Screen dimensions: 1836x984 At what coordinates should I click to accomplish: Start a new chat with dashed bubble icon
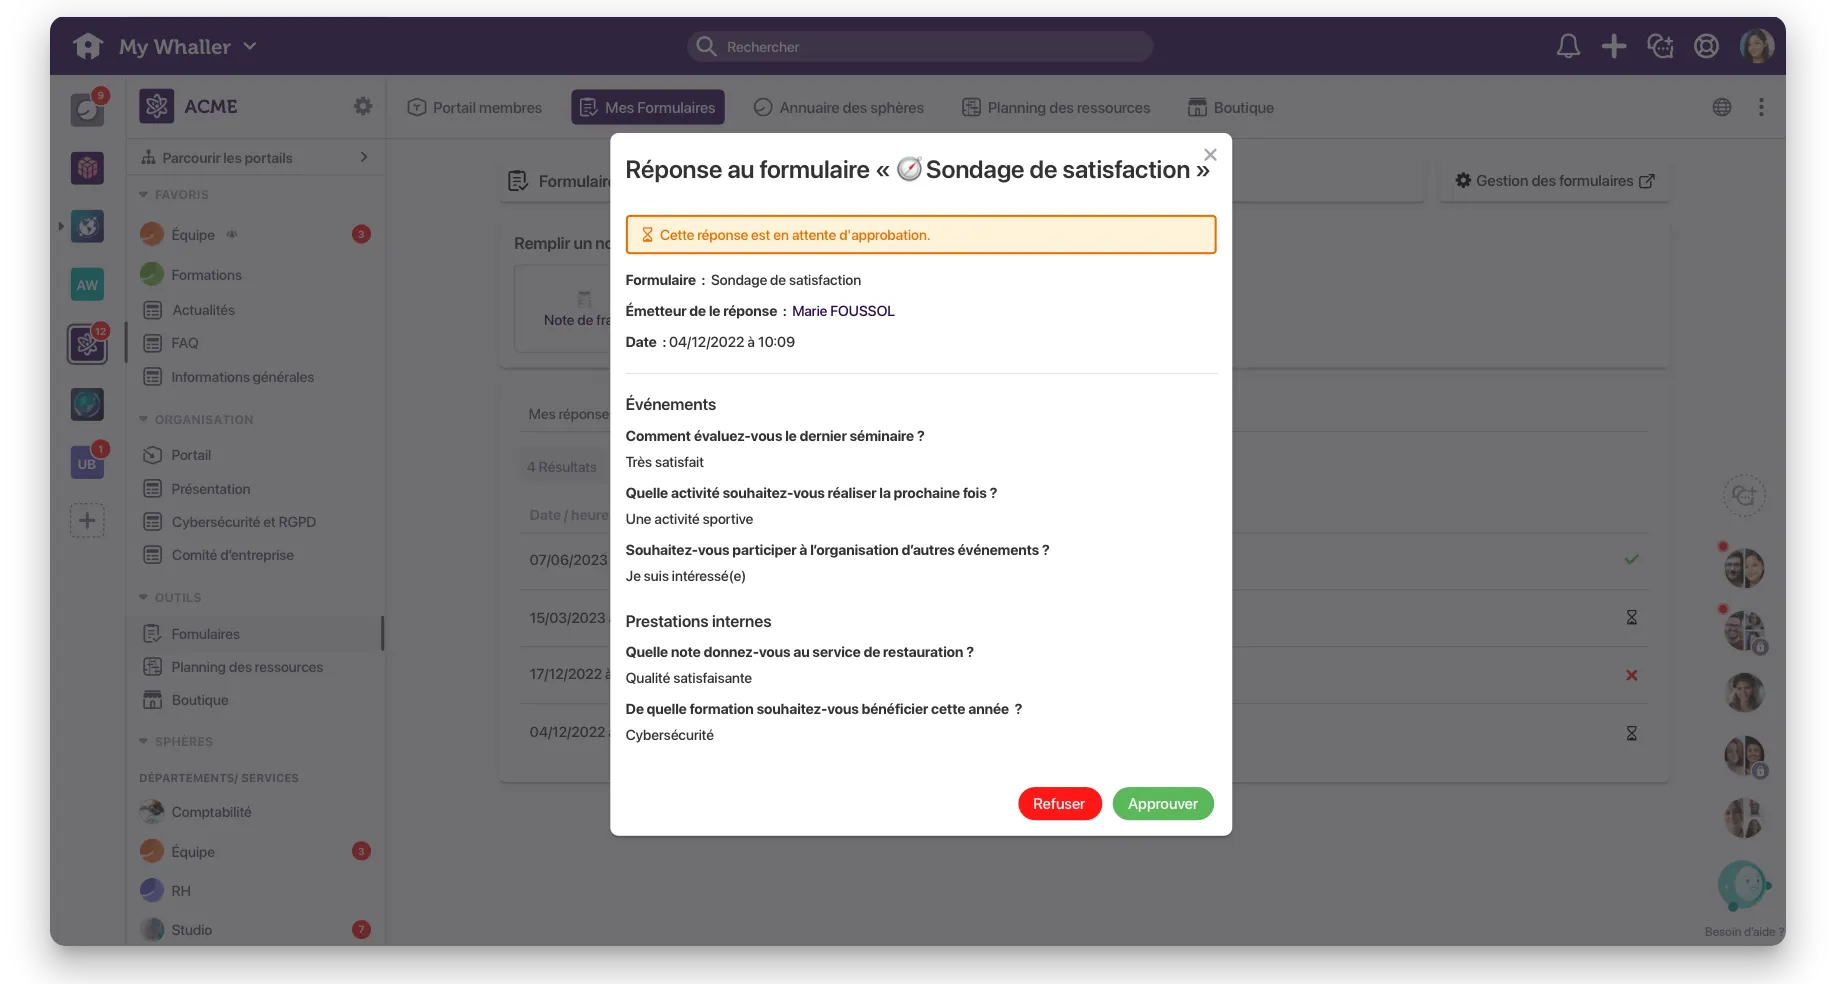pos(1744,495)
